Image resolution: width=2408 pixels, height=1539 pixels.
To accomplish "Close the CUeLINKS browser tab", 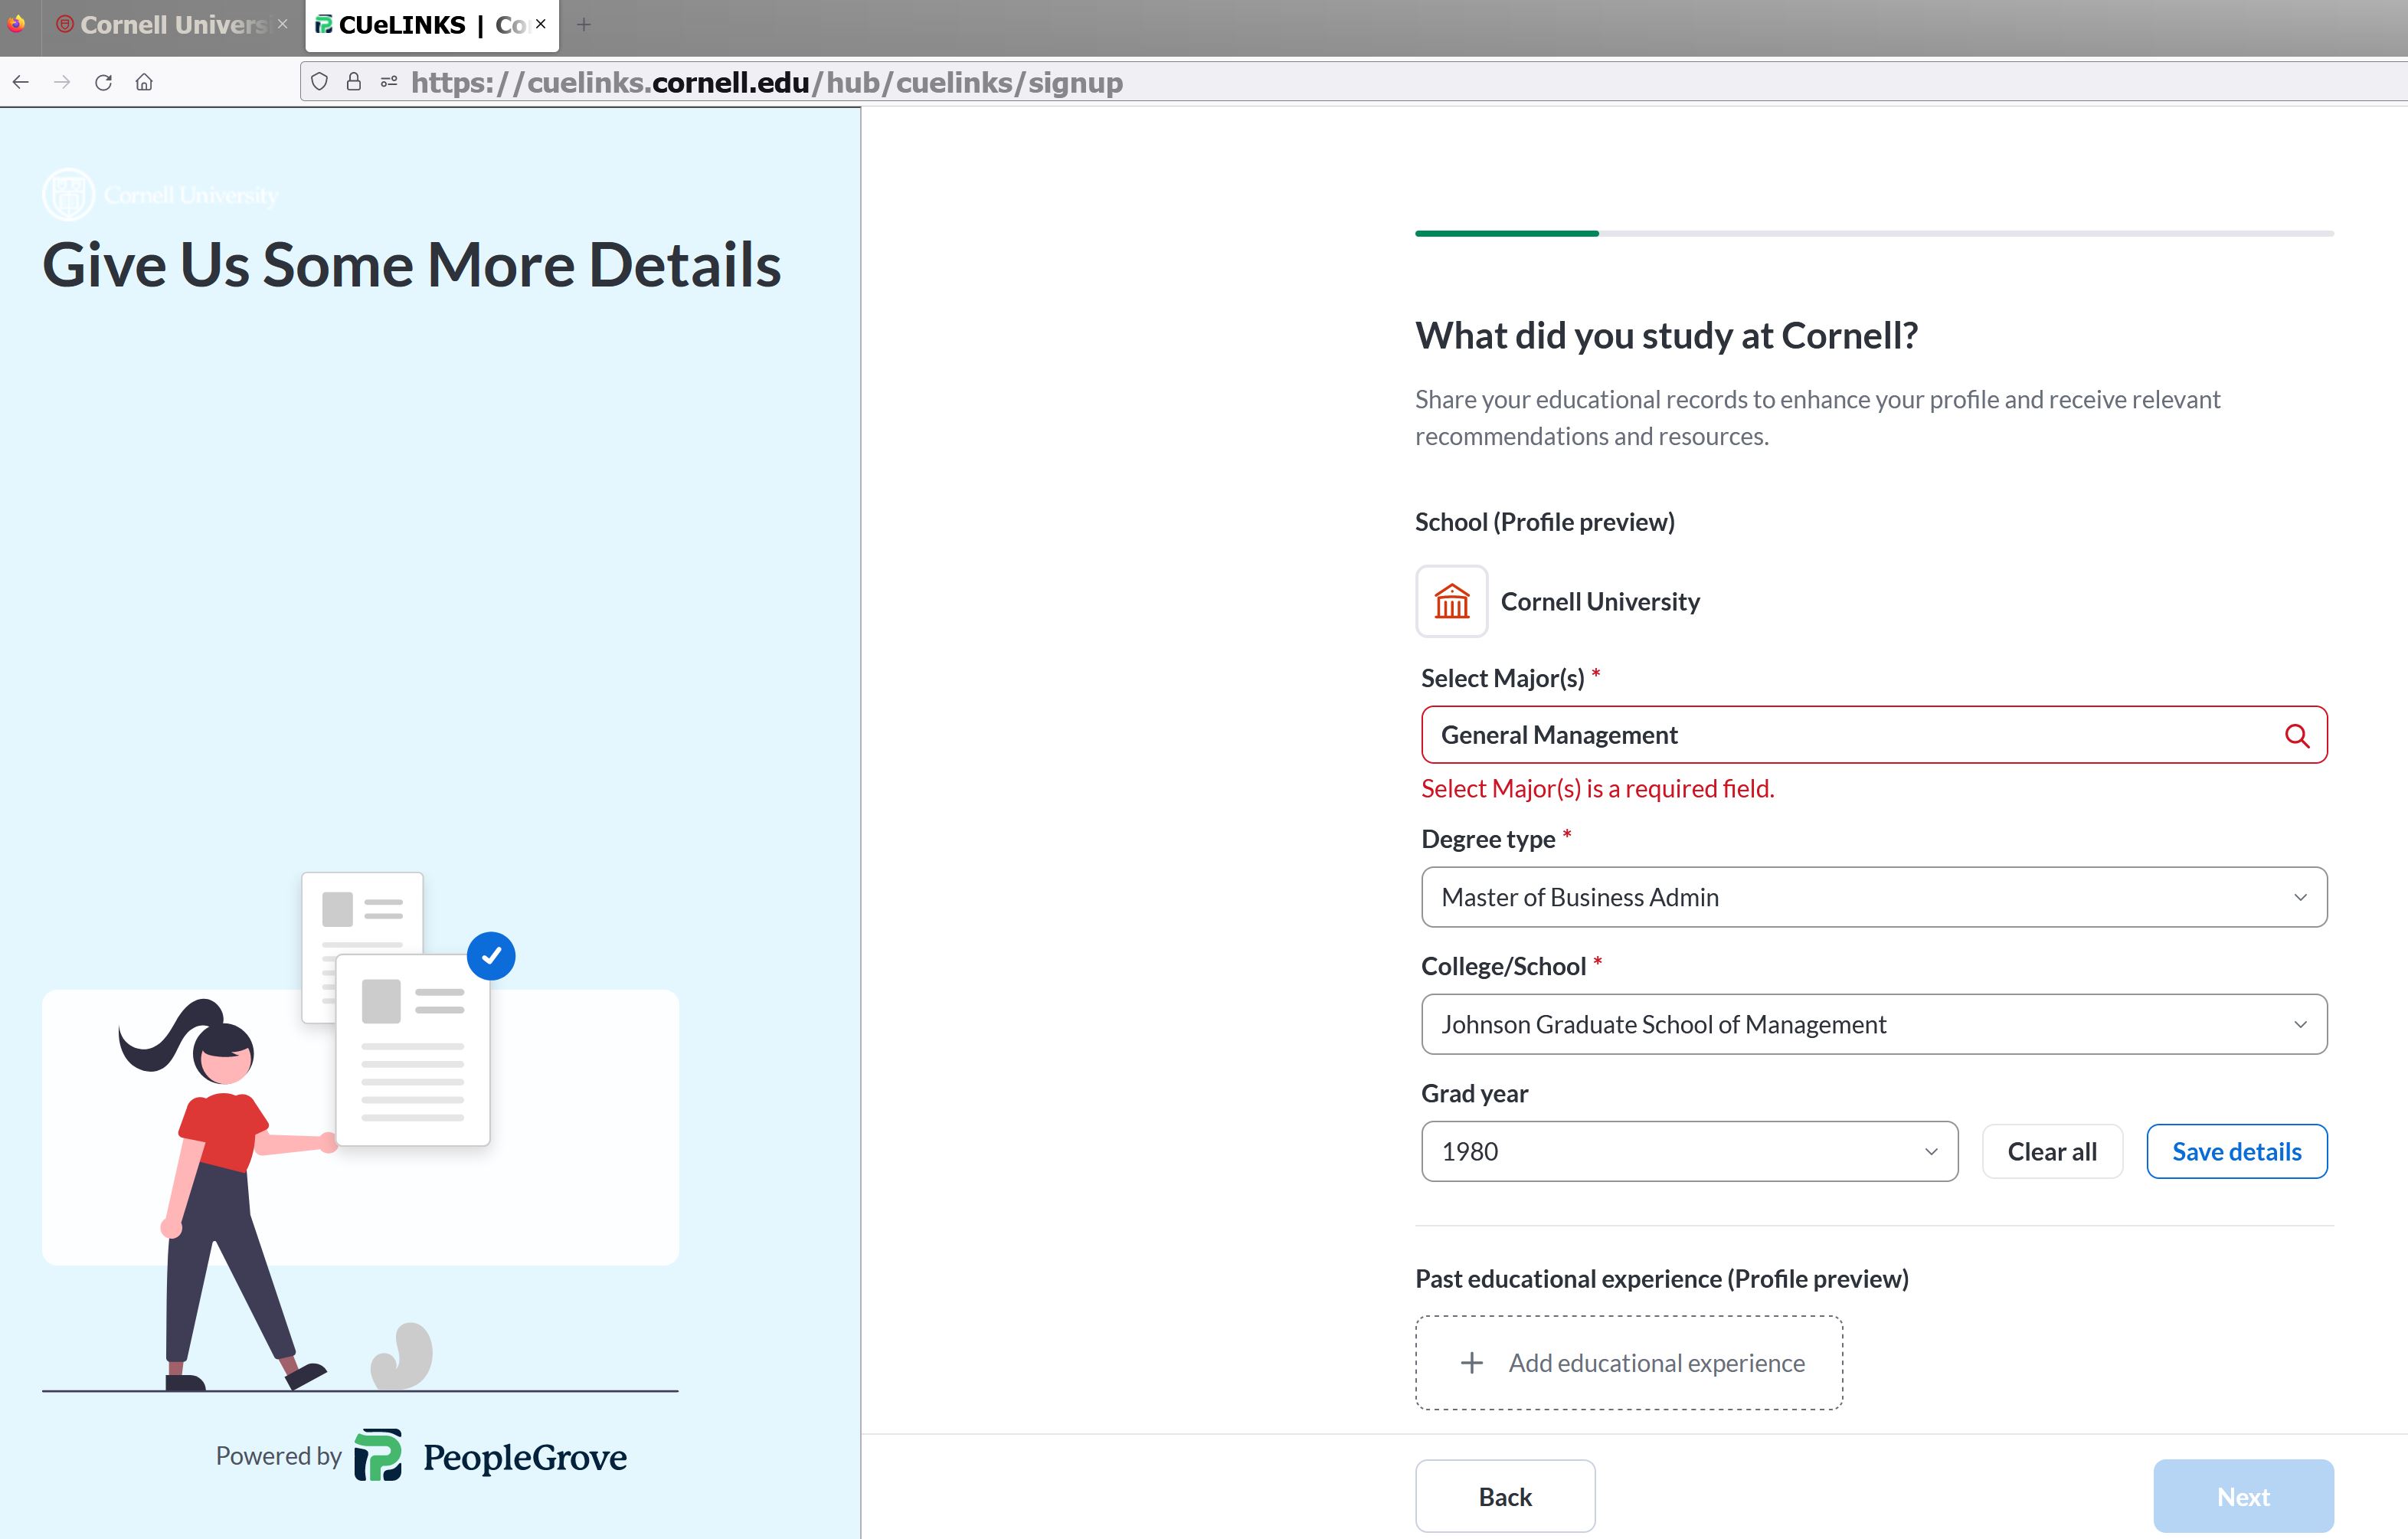I will [x=541, y=24].
